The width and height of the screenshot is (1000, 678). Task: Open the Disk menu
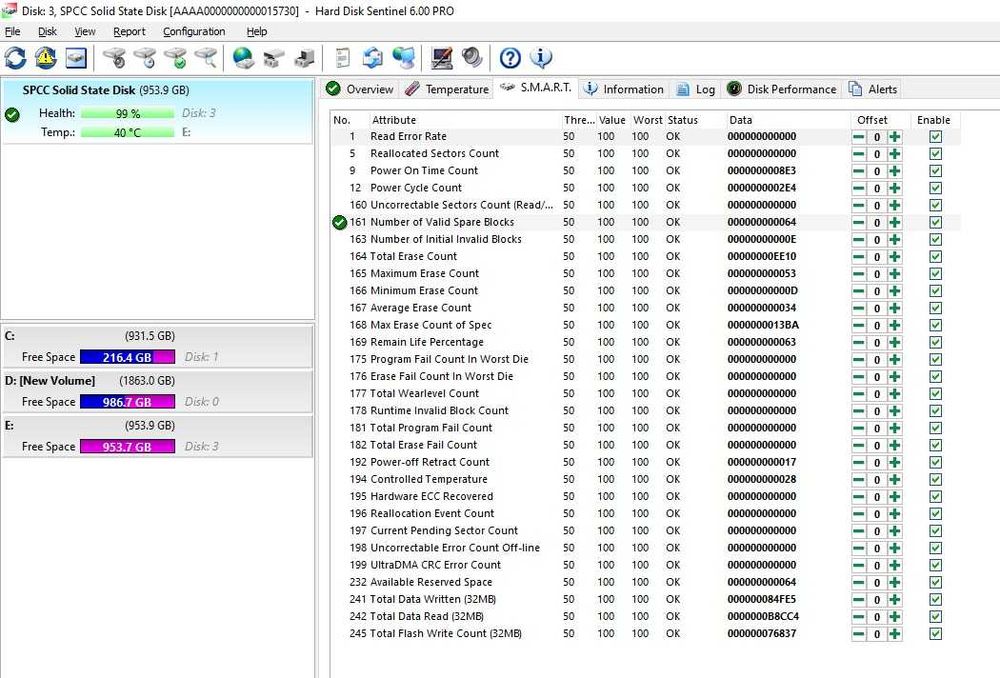click(47, 31)
